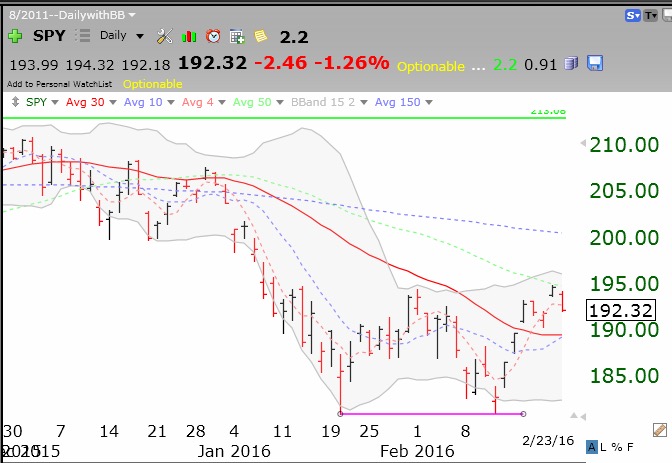Click Add to Personal WatchList
This screenshot has width=672, height=463.
pyautogui.click(x=60, y=84)
